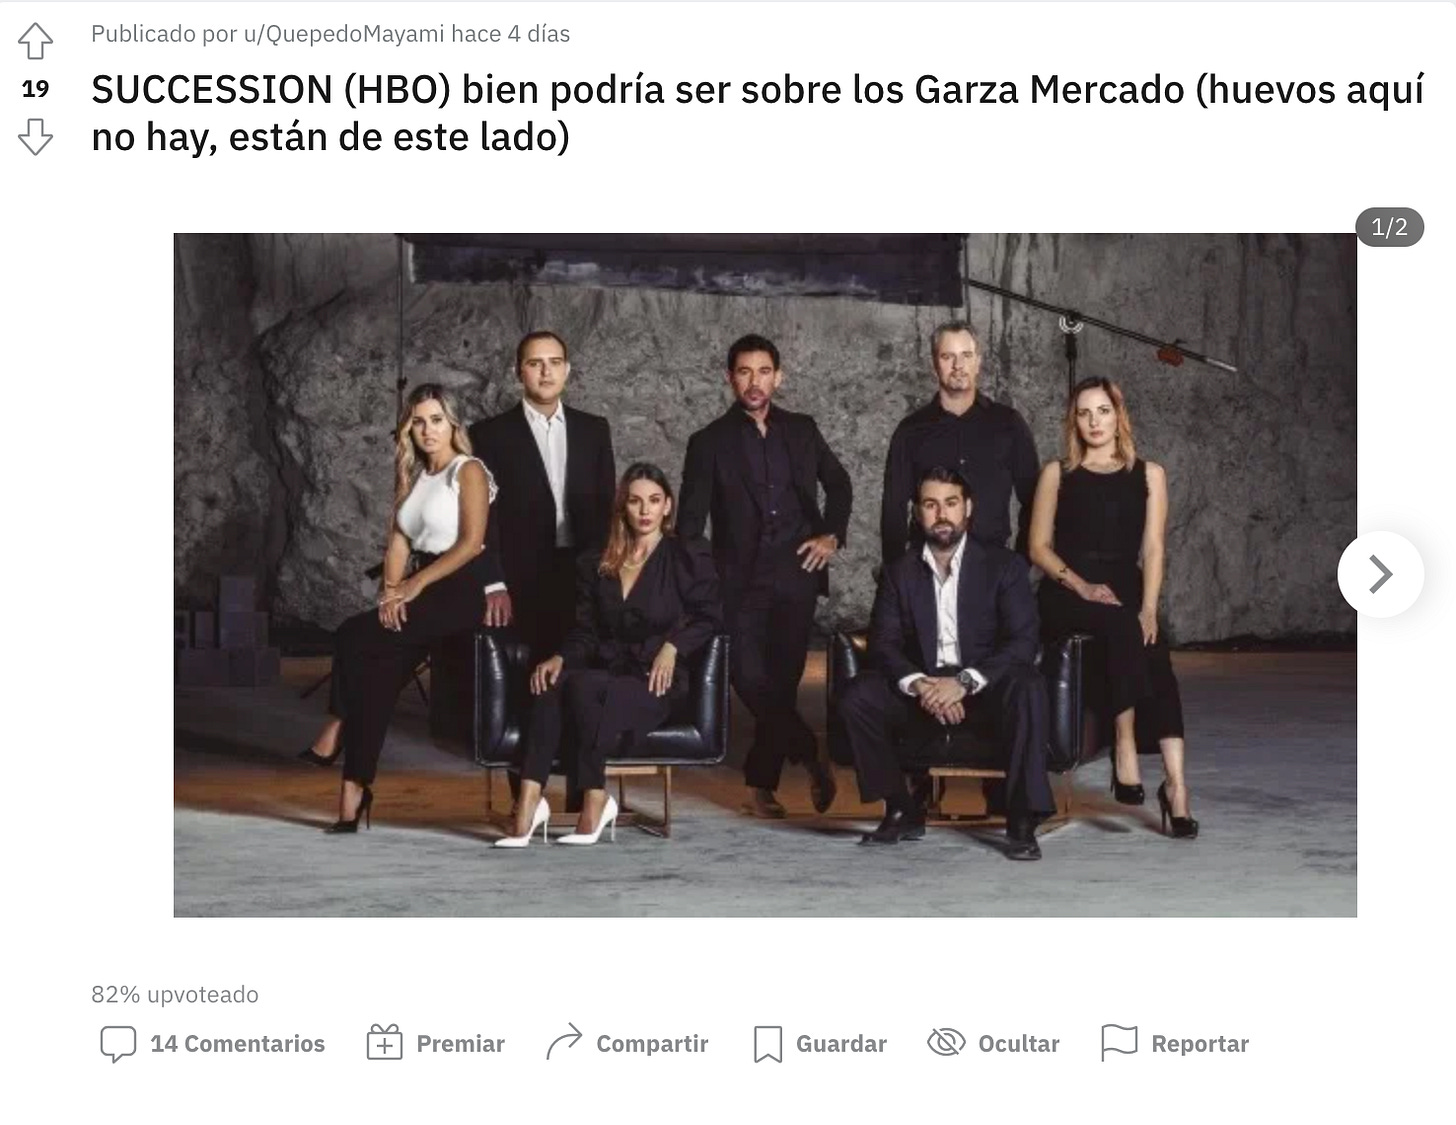This screenshot has width=1456, height=1125.
Task: Go to next image with right chevron
Action: coord(1381,574)
